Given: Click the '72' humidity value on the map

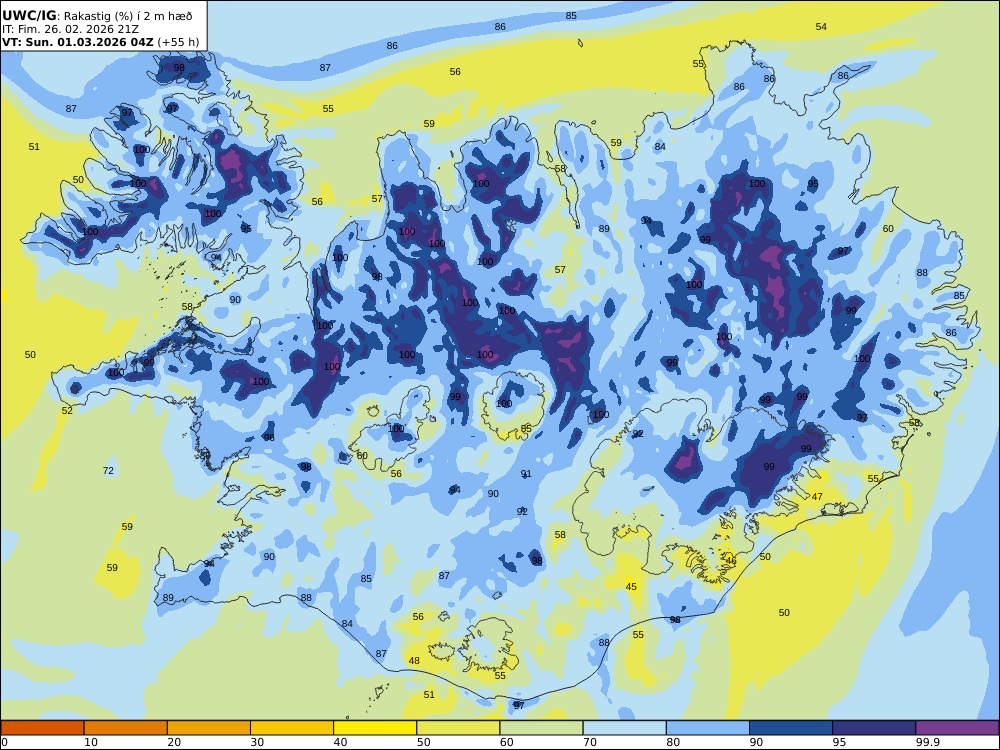Looking at the screenshot, I should pyautogui.click(x=108, y=471).
